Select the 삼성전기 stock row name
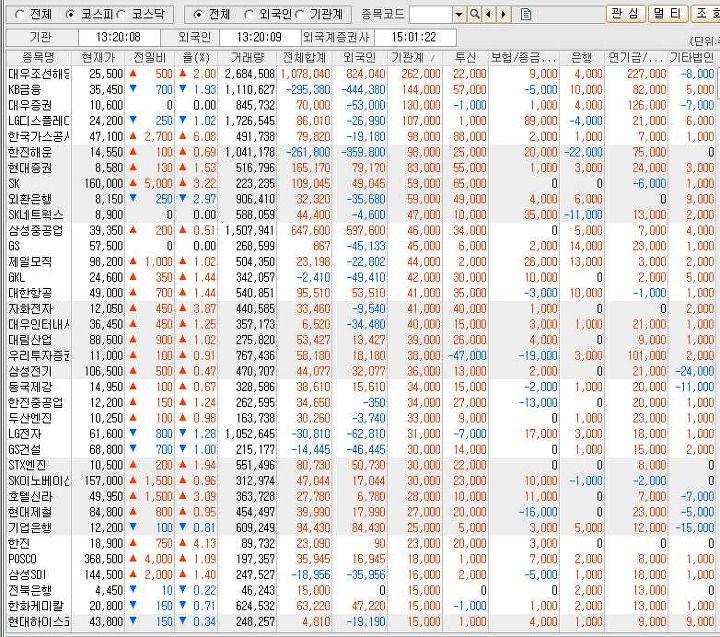Image resolution: width=720 pixels, height=637 pixels. pos(30,371)
